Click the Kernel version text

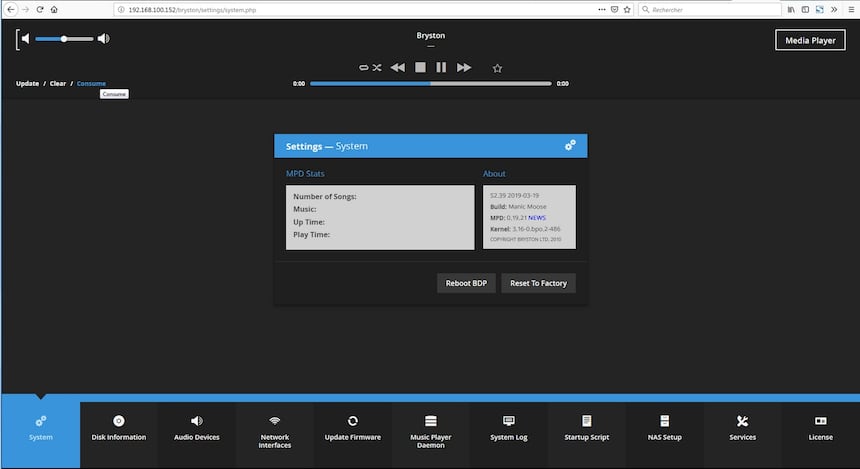tap(525, 229)
